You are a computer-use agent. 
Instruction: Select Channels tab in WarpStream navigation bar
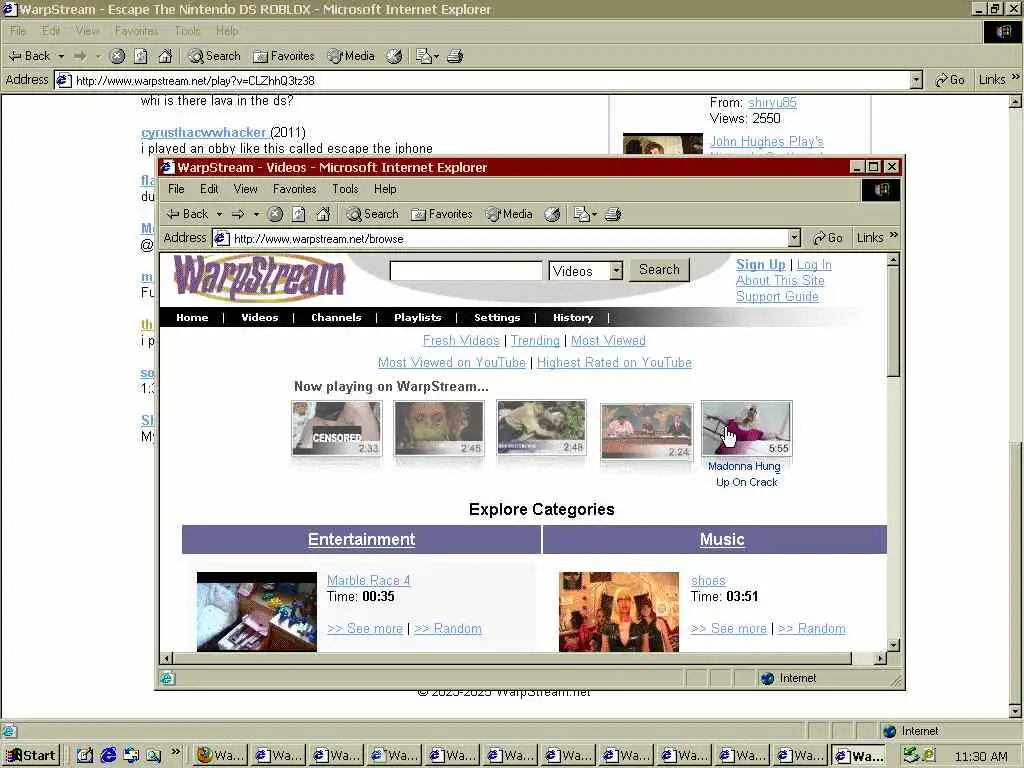click(336, 317)
